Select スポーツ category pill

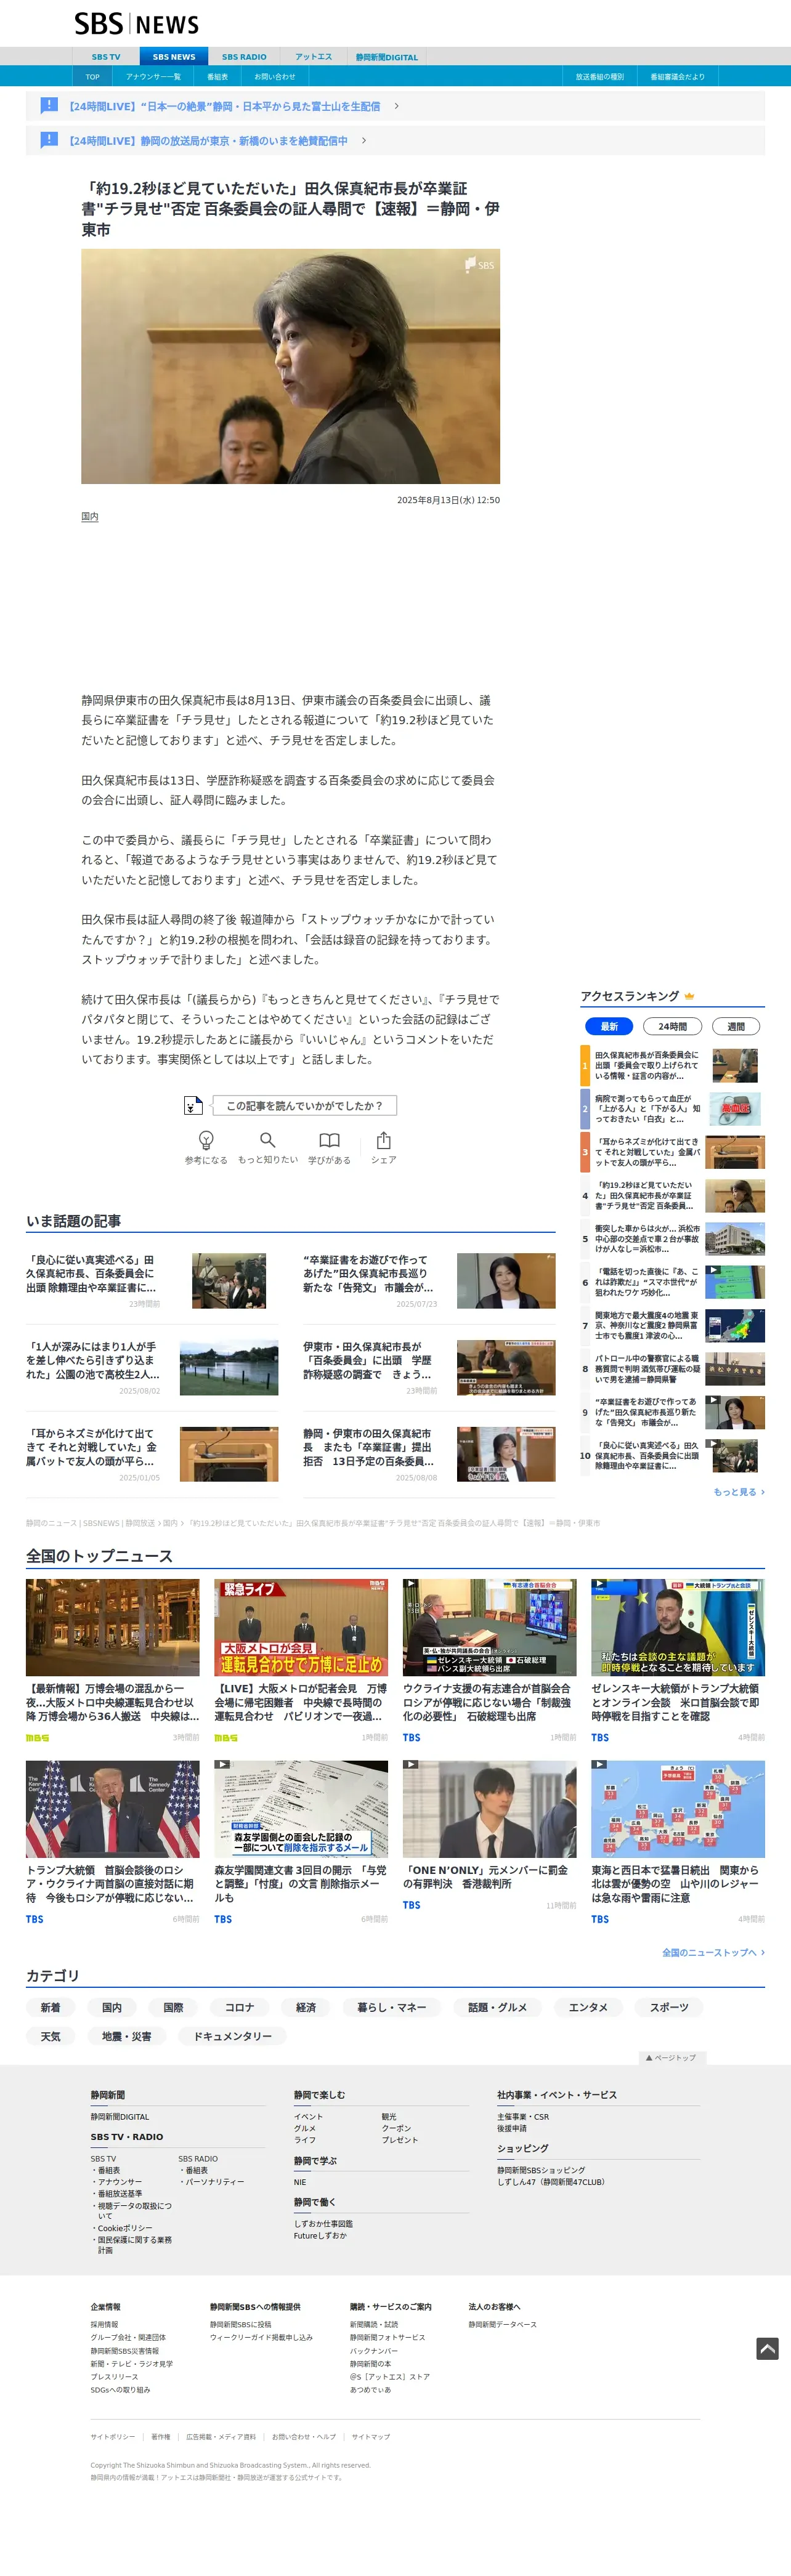(669, 2007)
